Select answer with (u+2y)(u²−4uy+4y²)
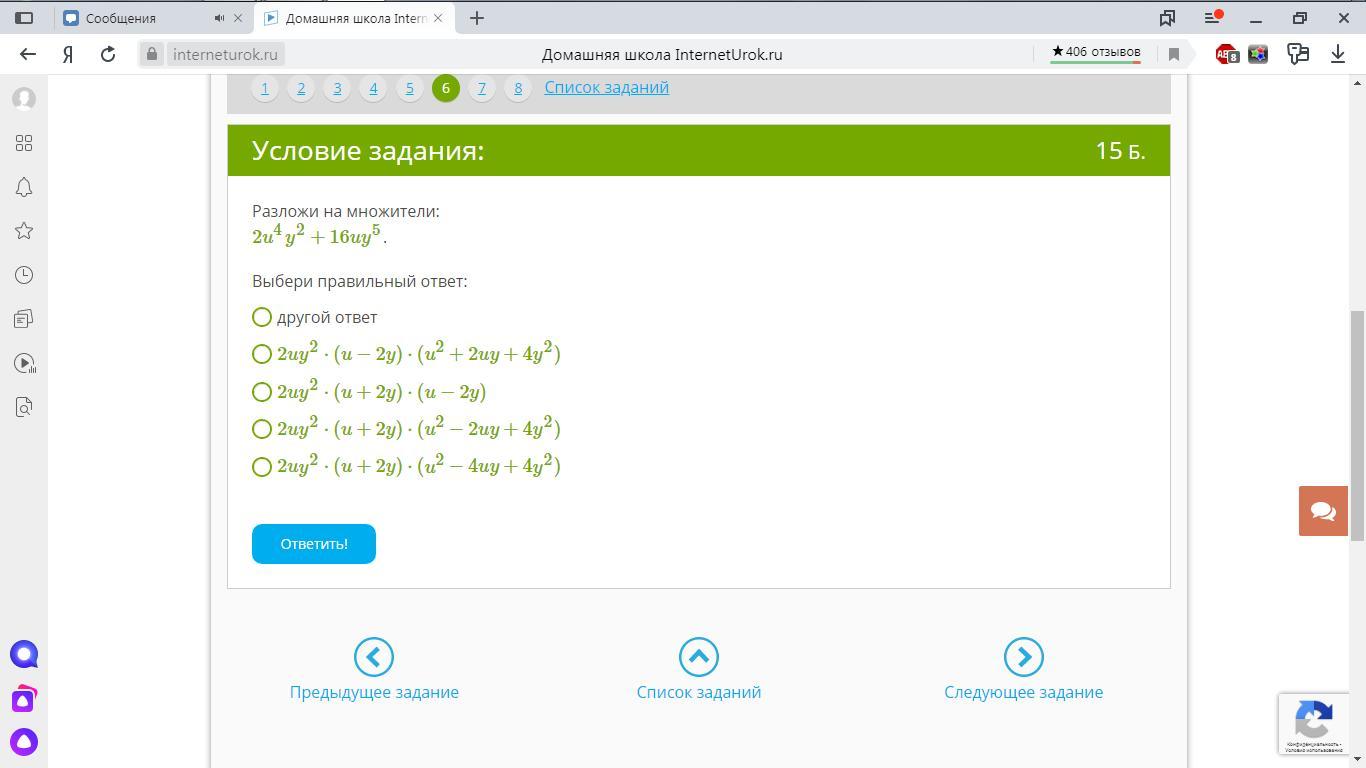 click(262, 467)
